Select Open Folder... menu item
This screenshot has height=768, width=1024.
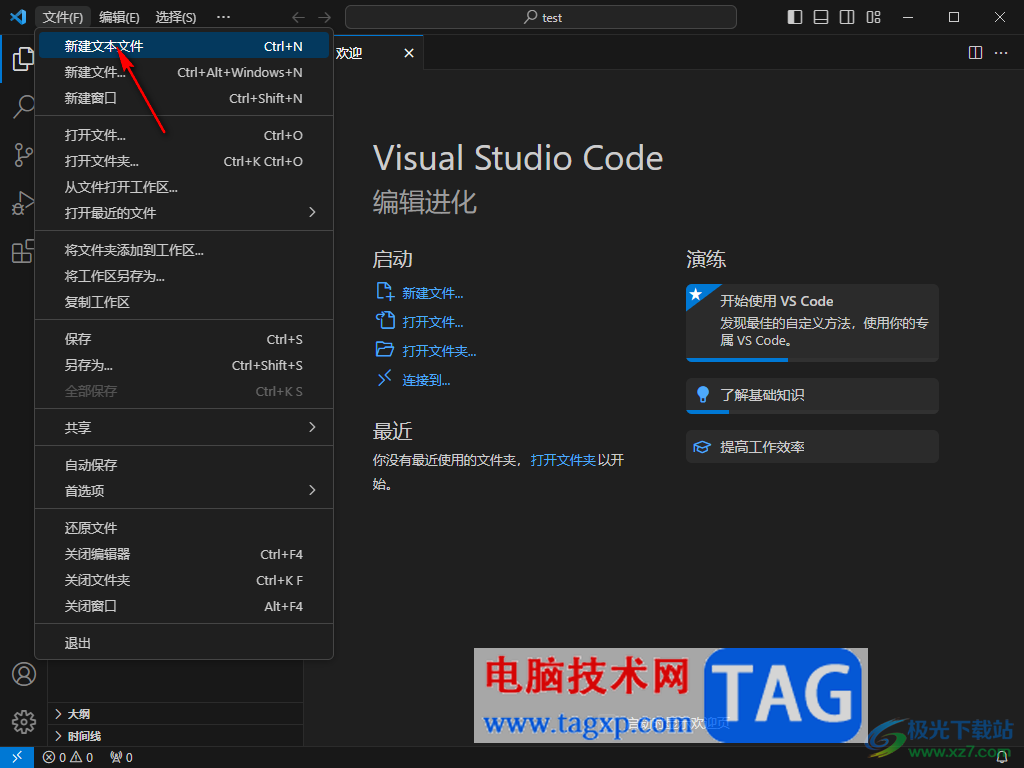pos(184,161)
